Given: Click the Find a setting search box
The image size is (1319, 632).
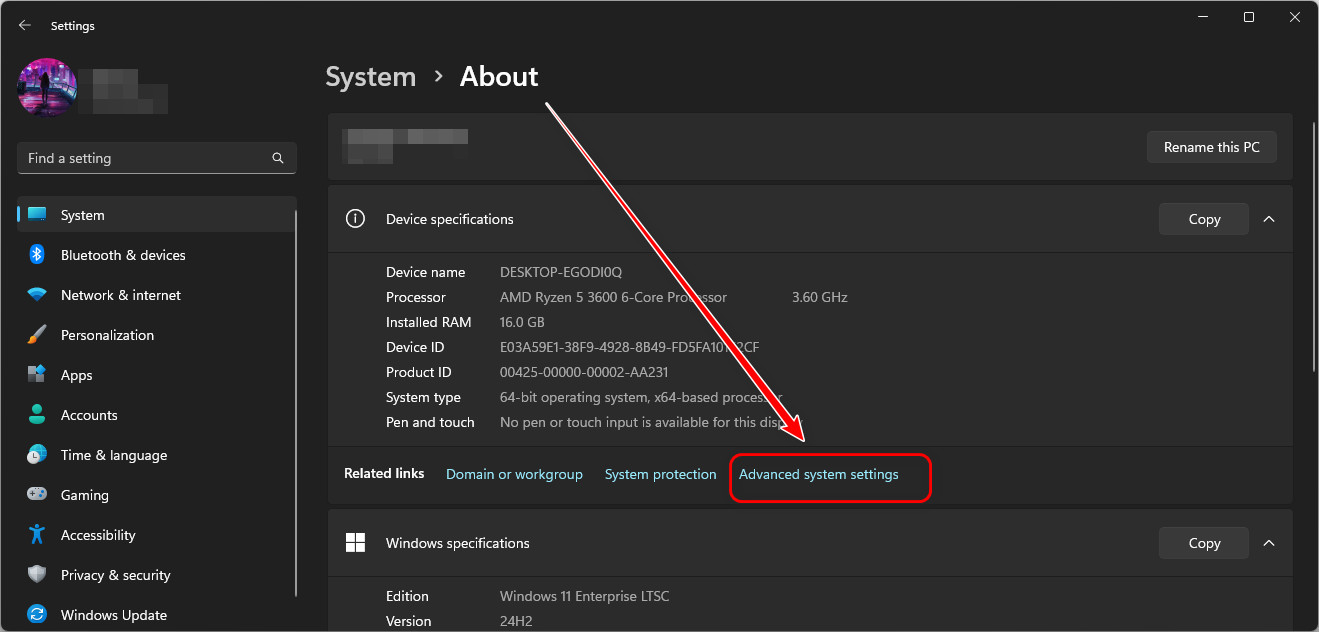Looking at the screenshot, I should click(145, 158).
